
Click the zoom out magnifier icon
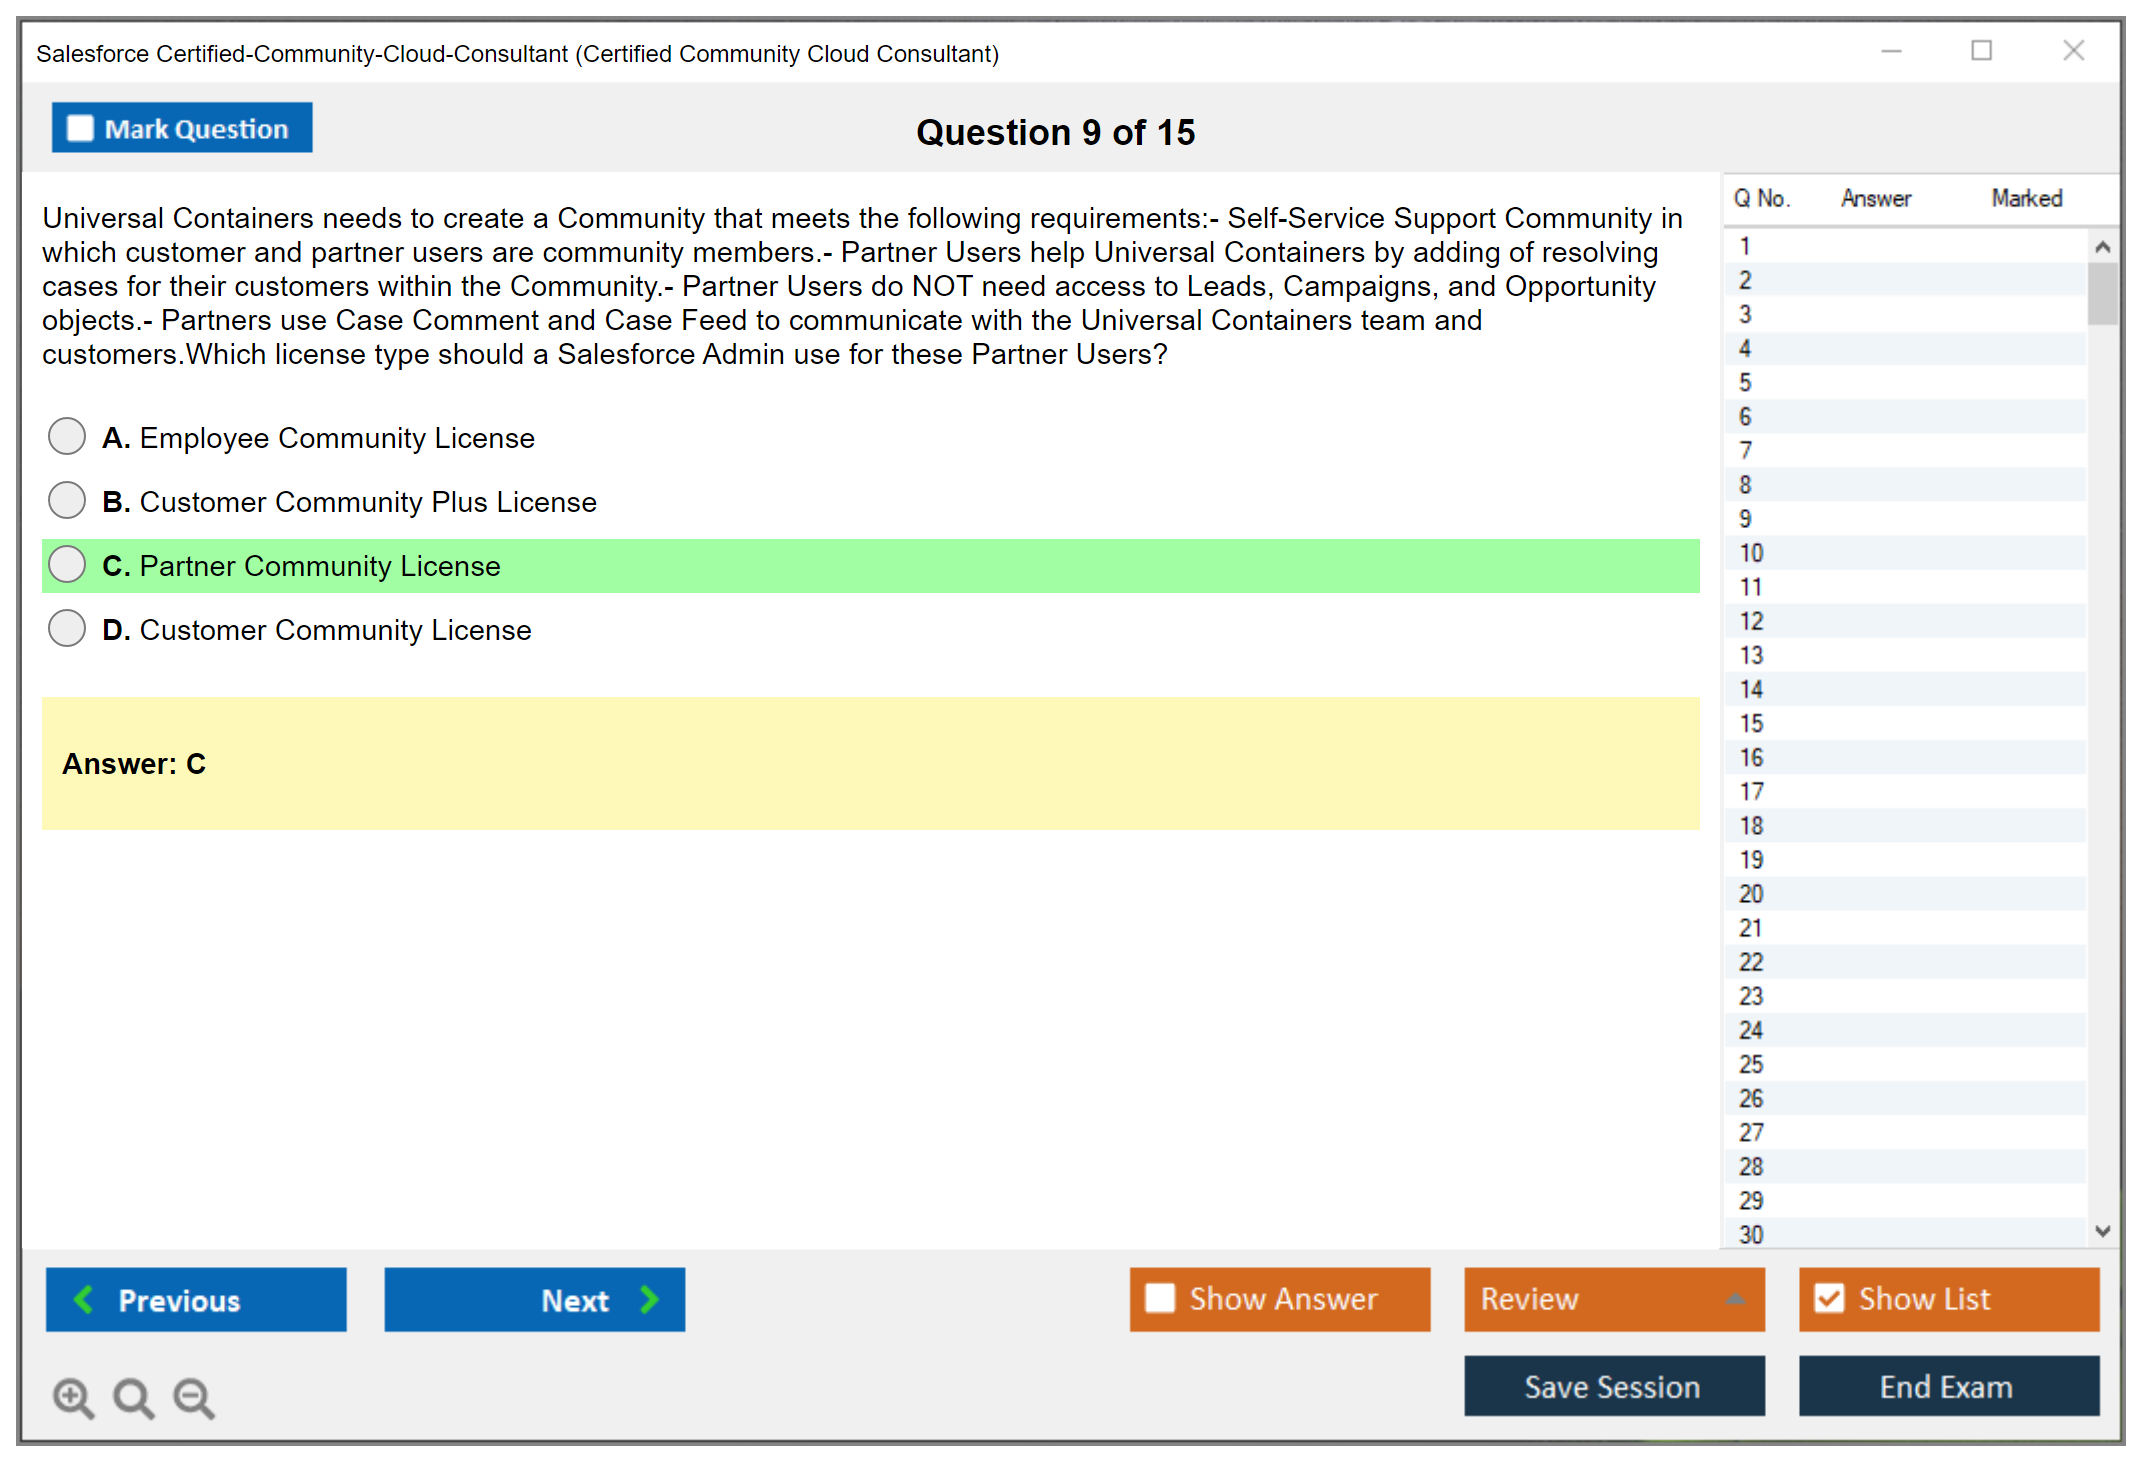193,1397
